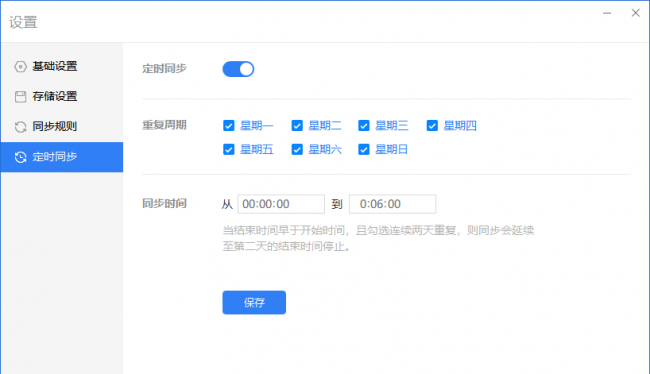Turn off the 定时同步 switch
This screenshot has height=374, width=650.
pos(238,69)
